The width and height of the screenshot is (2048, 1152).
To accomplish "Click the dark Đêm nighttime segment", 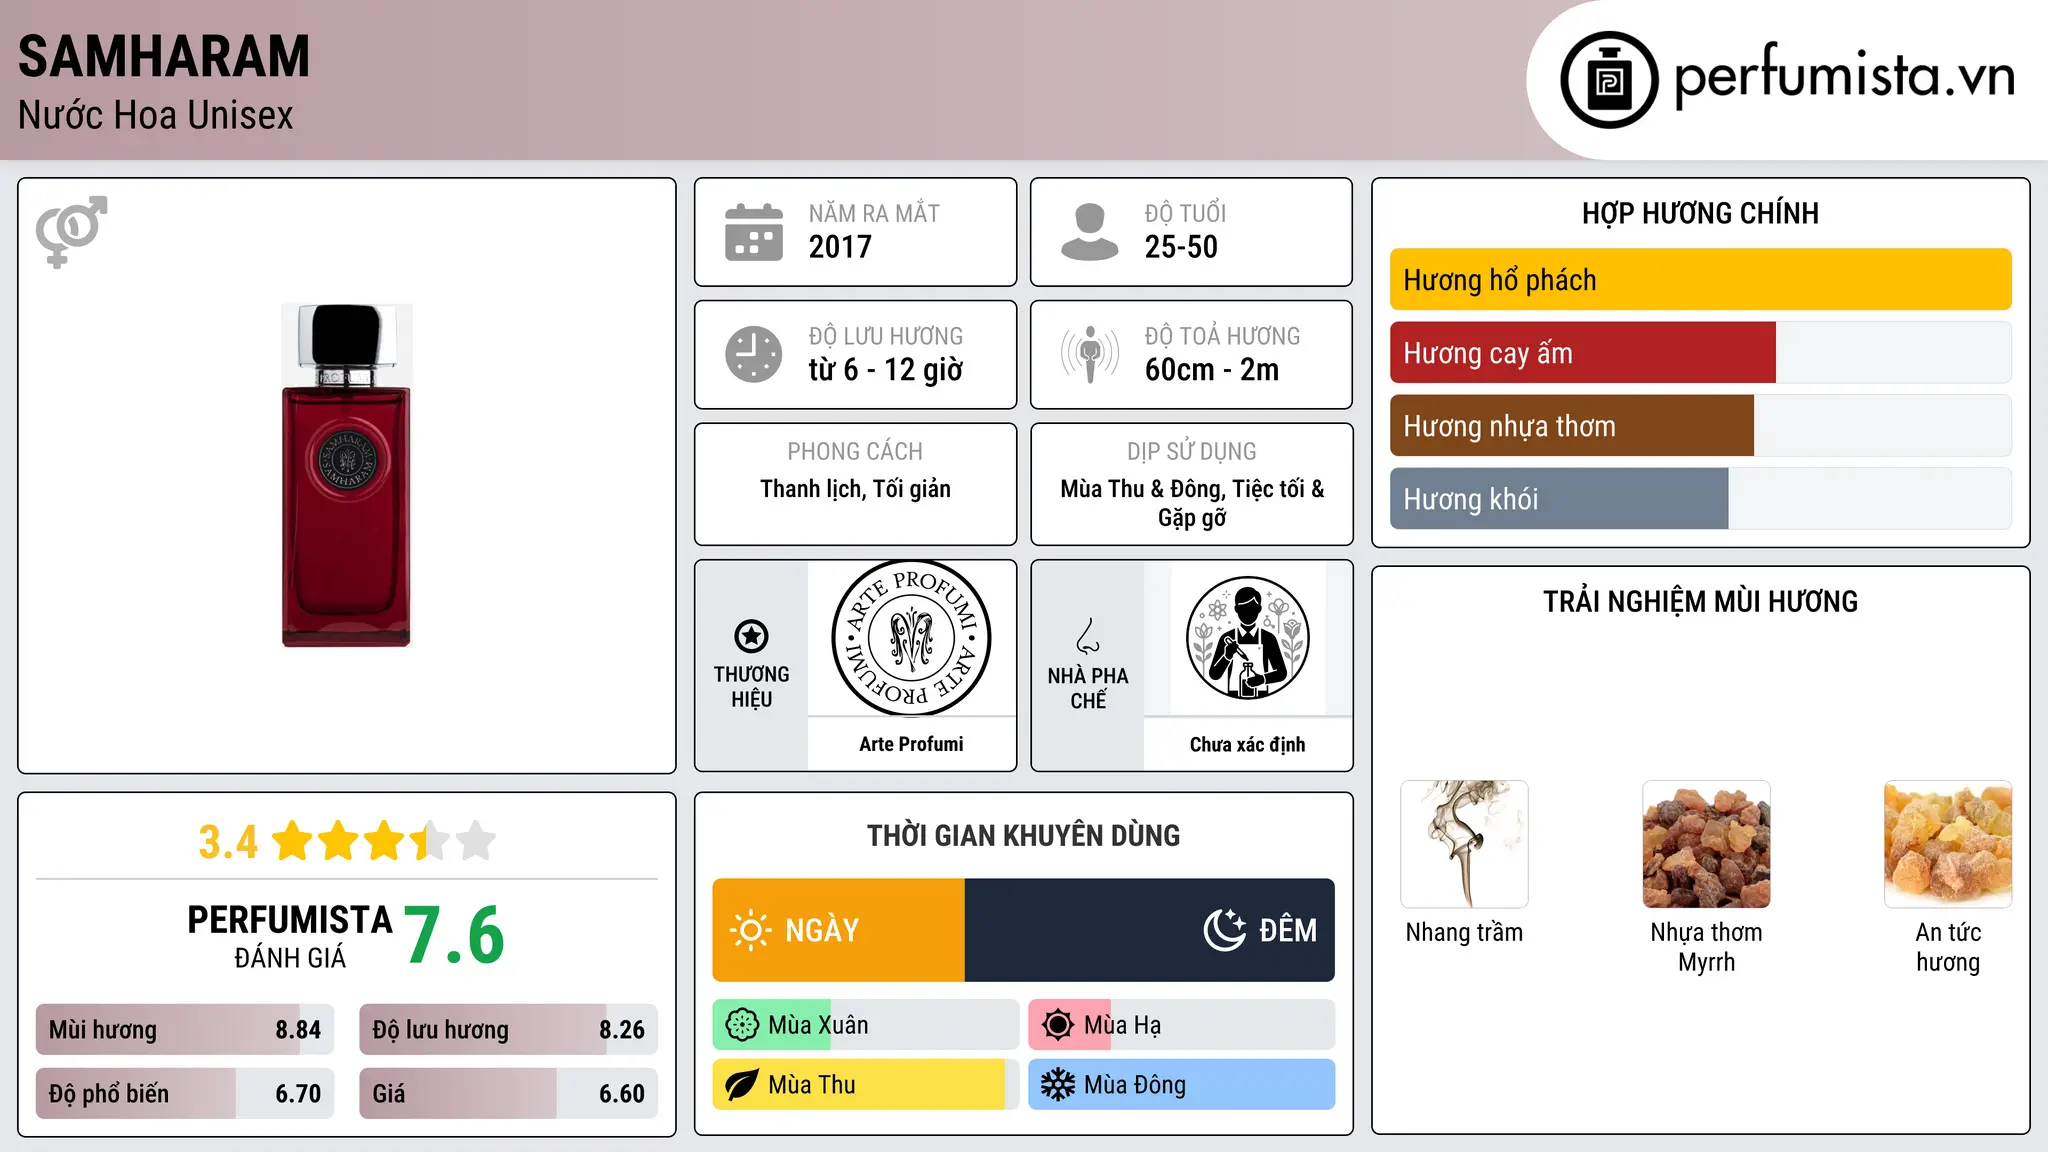I will (x=1150, y=930).
